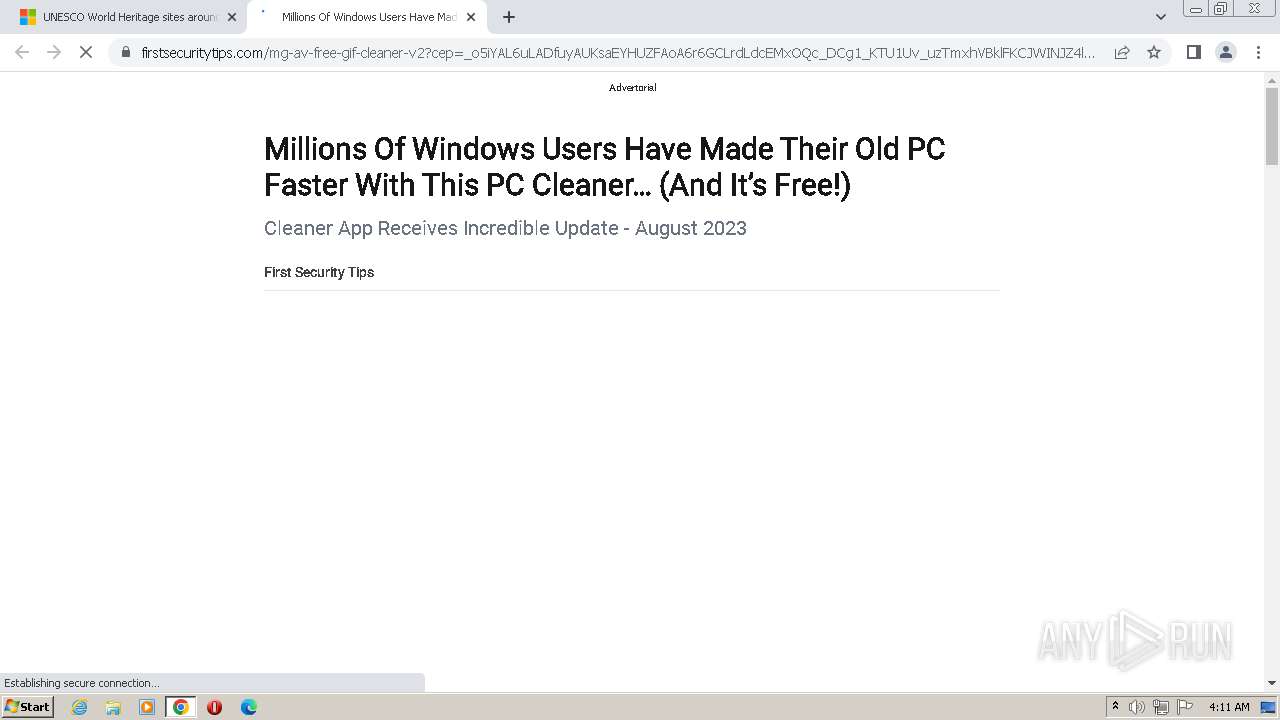Show hidden system tray icons

click(1115, 707)
